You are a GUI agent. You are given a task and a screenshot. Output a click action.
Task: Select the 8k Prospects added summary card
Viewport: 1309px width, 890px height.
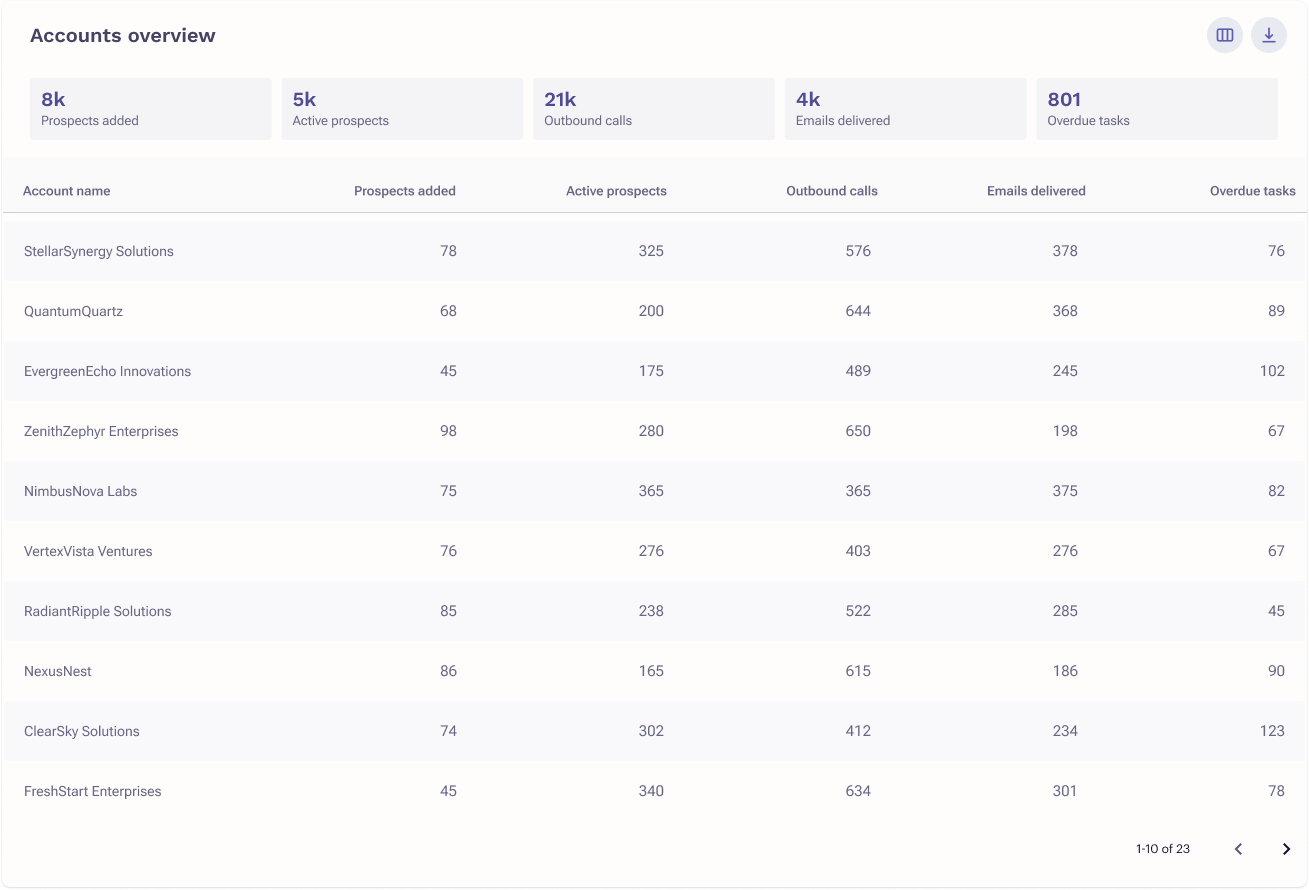coord(151,109)
